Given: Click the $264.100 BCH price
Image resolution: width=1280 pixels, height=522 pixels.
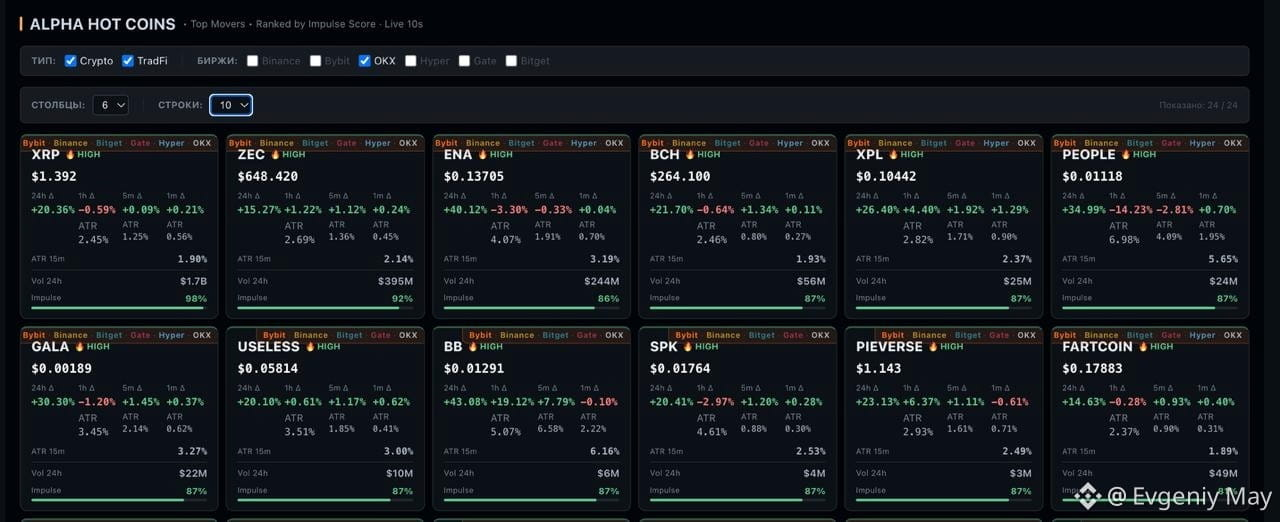Looking at the screenshot, I should point(680,176).
